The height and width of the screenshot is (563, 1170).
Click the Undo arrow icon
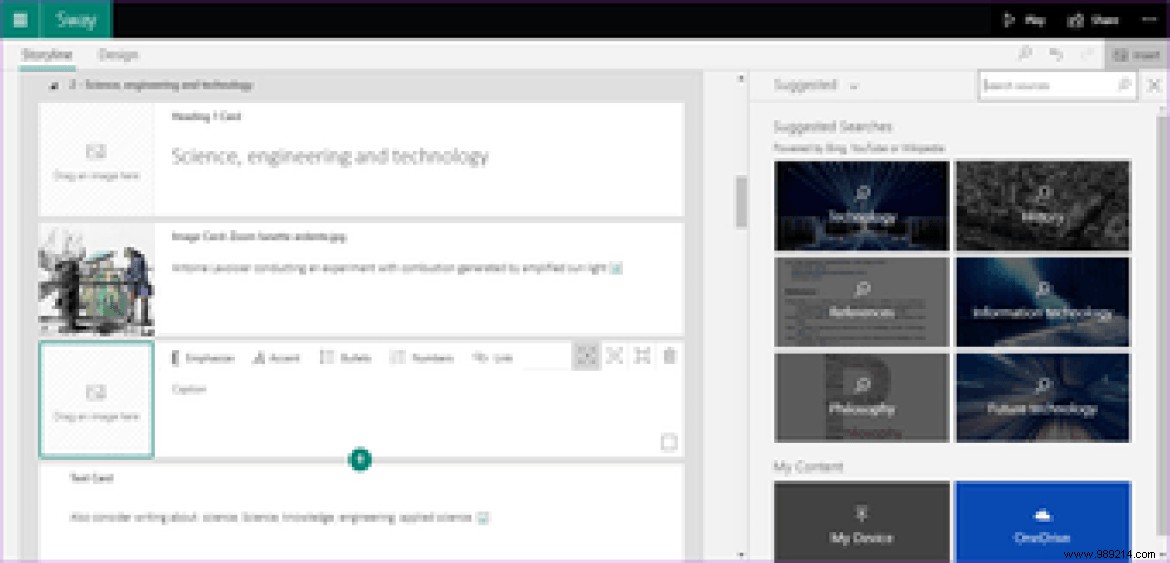[1056, 54]
